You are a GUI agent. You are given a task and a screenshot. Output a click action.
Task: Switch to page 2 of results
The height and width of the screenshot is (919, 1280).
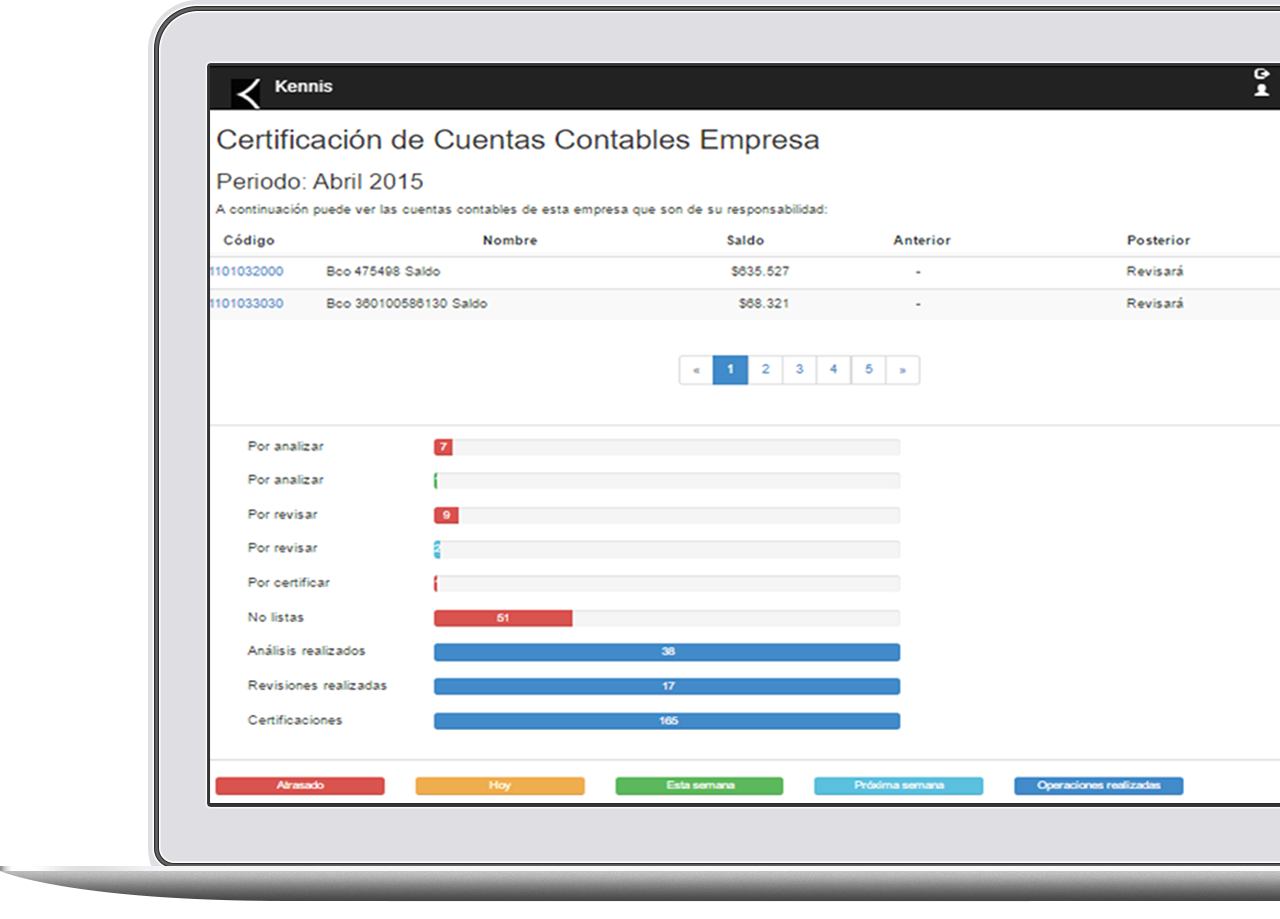[765, 370]
